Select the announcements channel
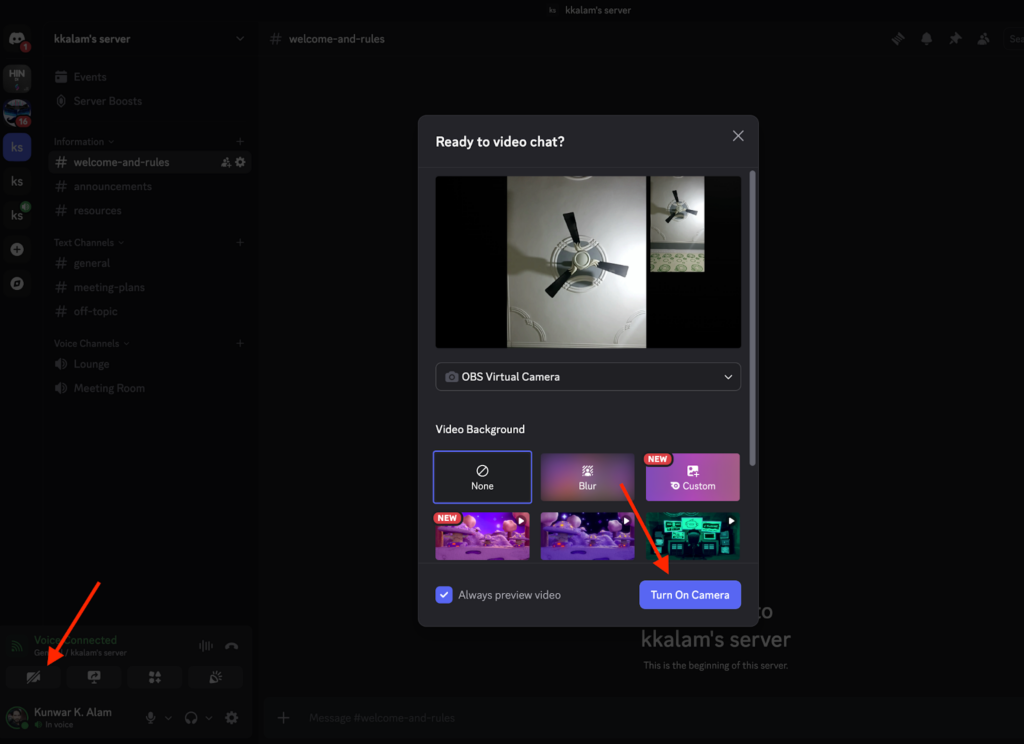This screenshot has width=1024, height=744. point(112,186)
